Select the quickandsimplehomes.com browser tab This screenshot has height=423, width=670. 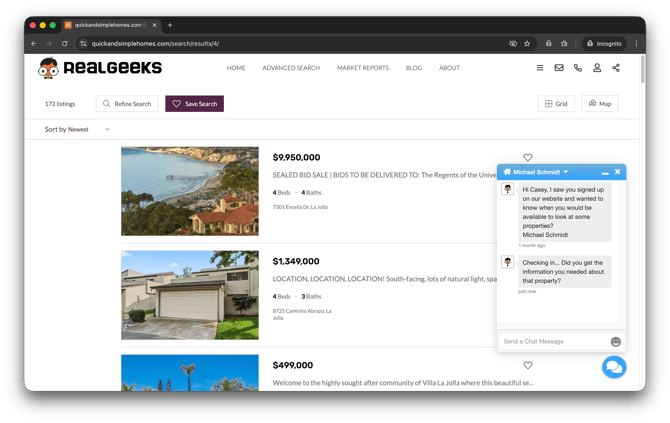coord(111,25)
